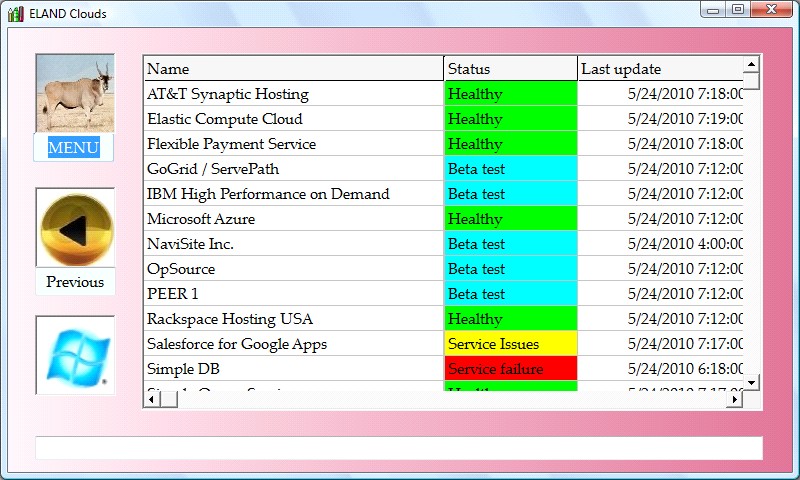Screen dimensions: 800x480
Task: Select the MENU label under the antelope
Action: pyautogui.click(x=74, y=148)
